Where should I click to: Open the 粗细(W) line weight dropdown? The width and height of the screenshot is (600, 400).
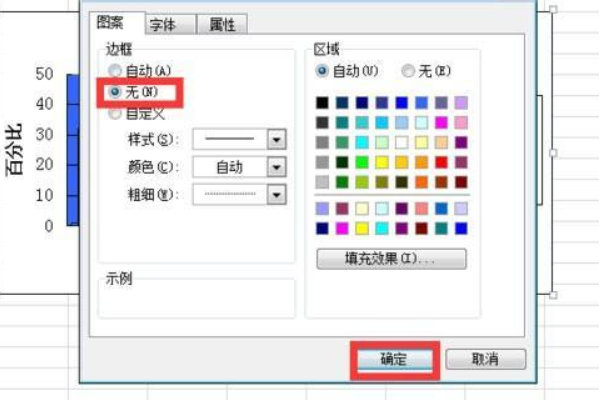pyautogui.click(x=240, y=194)
